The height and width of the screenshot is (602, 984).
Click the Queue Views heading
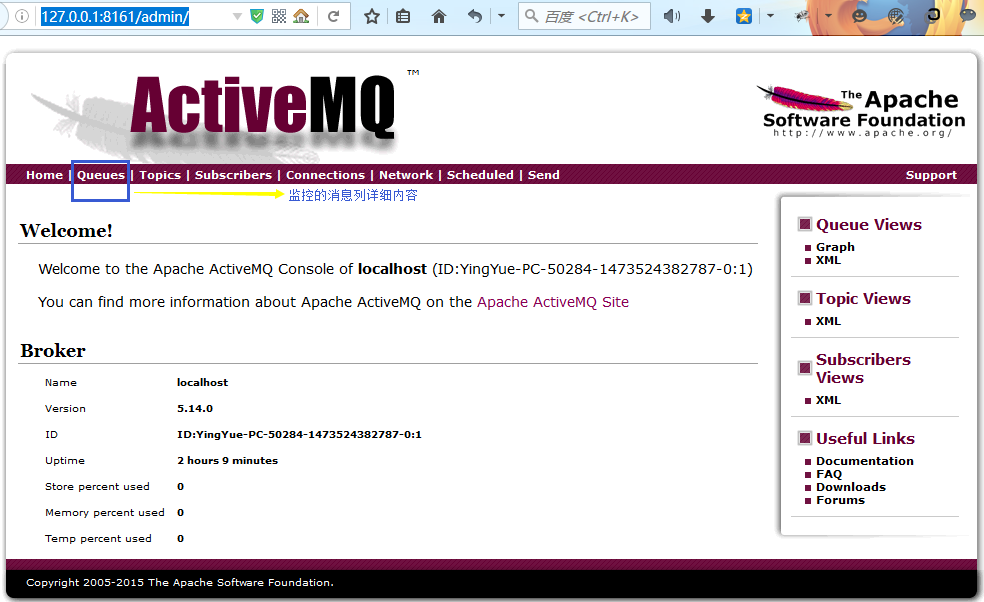pyautogui.click(x=869, y=225)
